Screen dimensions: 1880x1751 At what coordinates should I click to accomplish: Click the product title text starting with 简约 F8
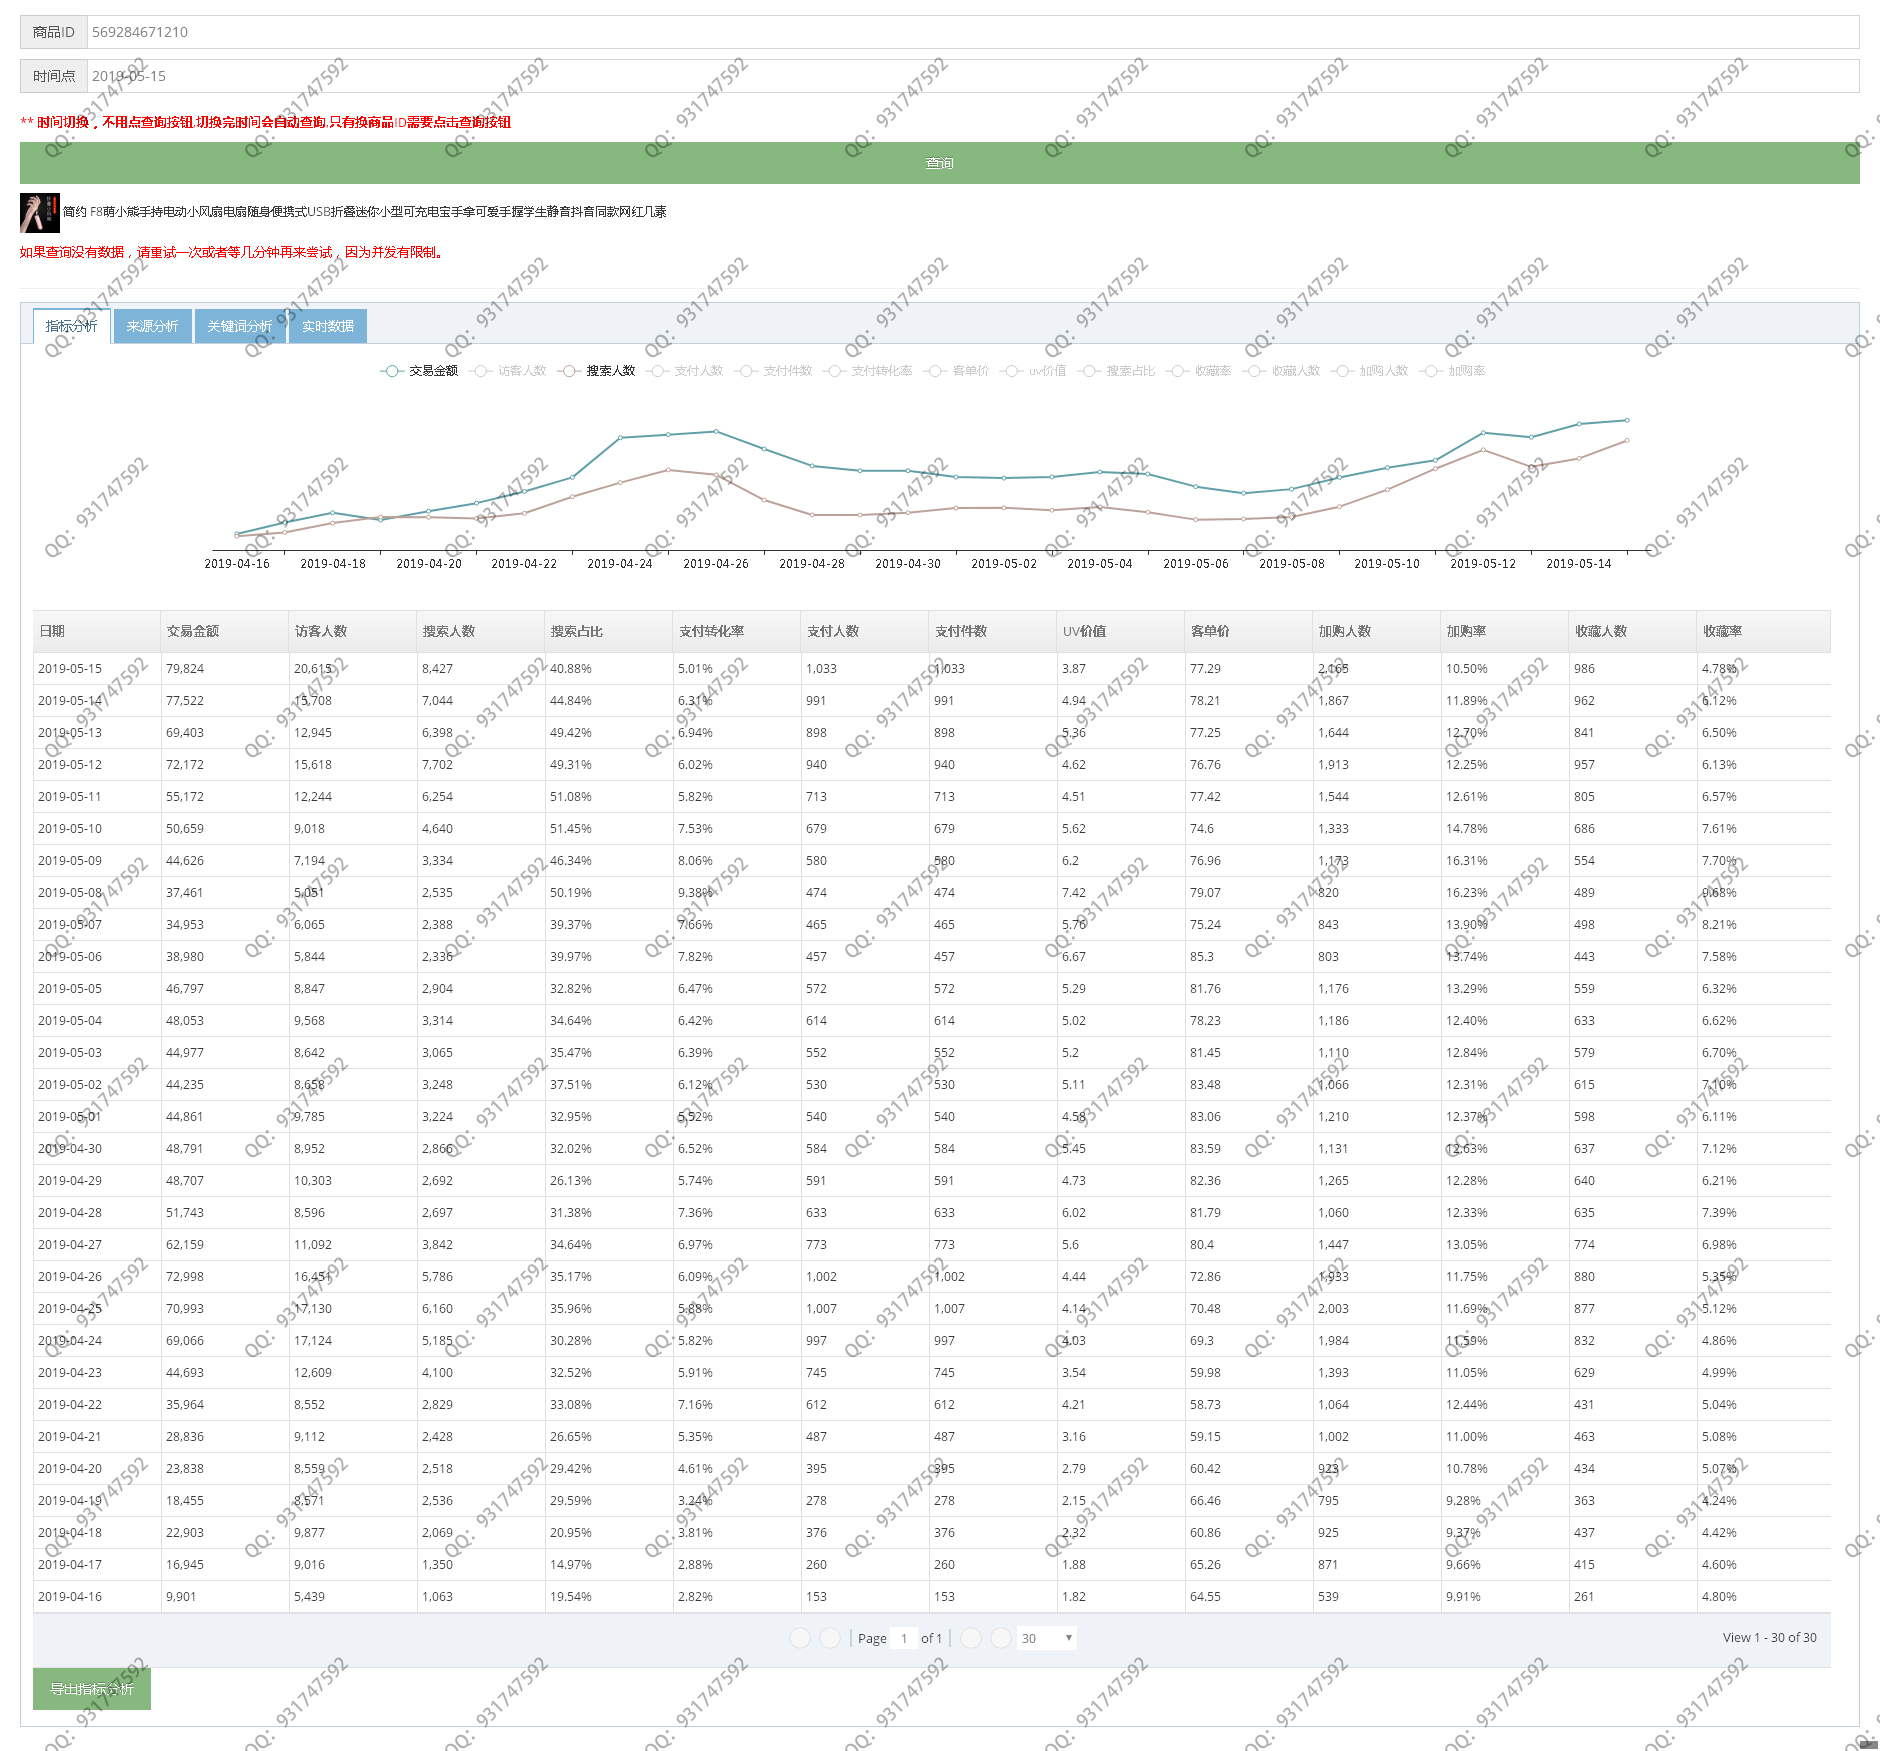364,212
